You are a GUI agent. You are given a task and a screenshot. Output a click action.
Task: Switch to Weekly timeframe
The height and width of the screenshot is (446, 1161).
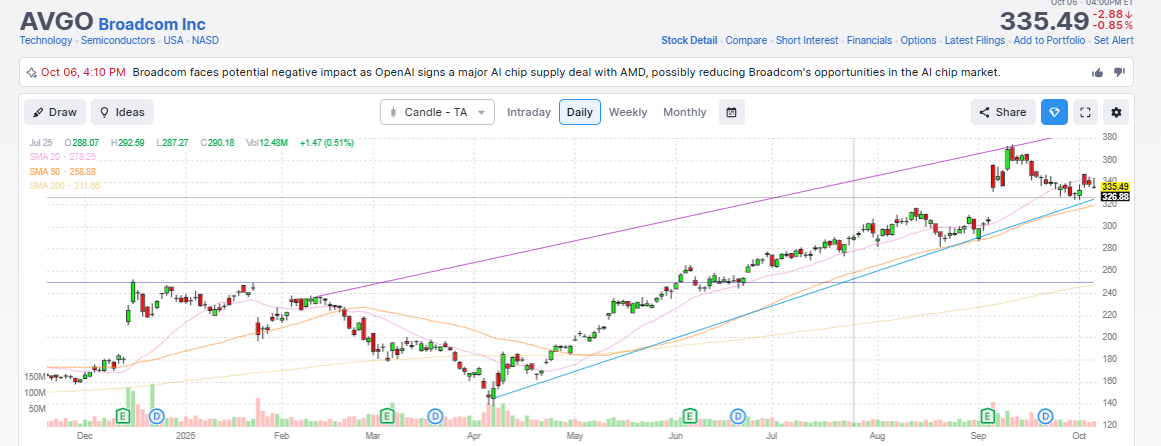(628, 113)
